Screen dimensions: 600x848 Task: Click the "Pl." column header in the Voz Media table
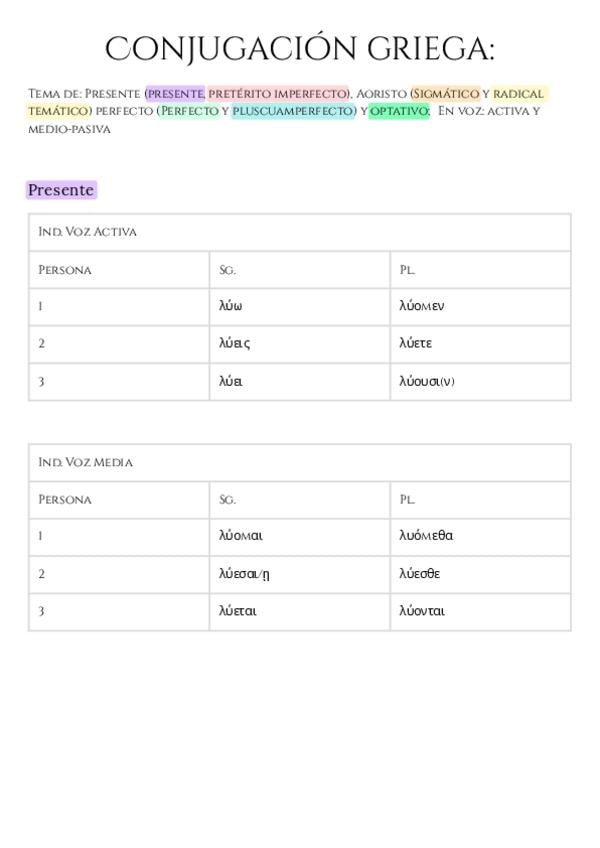[x=407, y=499]
